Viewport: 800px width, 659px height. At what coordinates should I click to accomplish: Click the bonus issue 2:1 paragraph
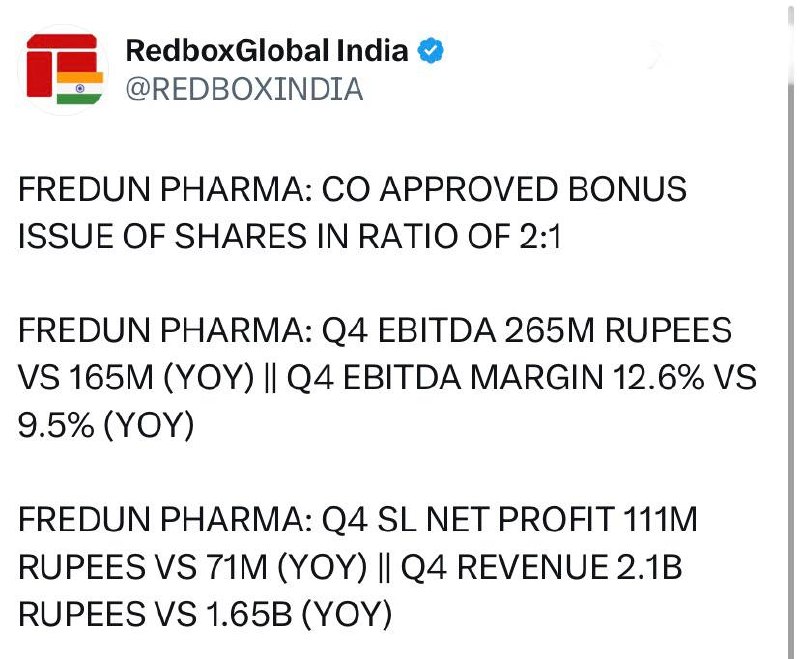point(352,213)
